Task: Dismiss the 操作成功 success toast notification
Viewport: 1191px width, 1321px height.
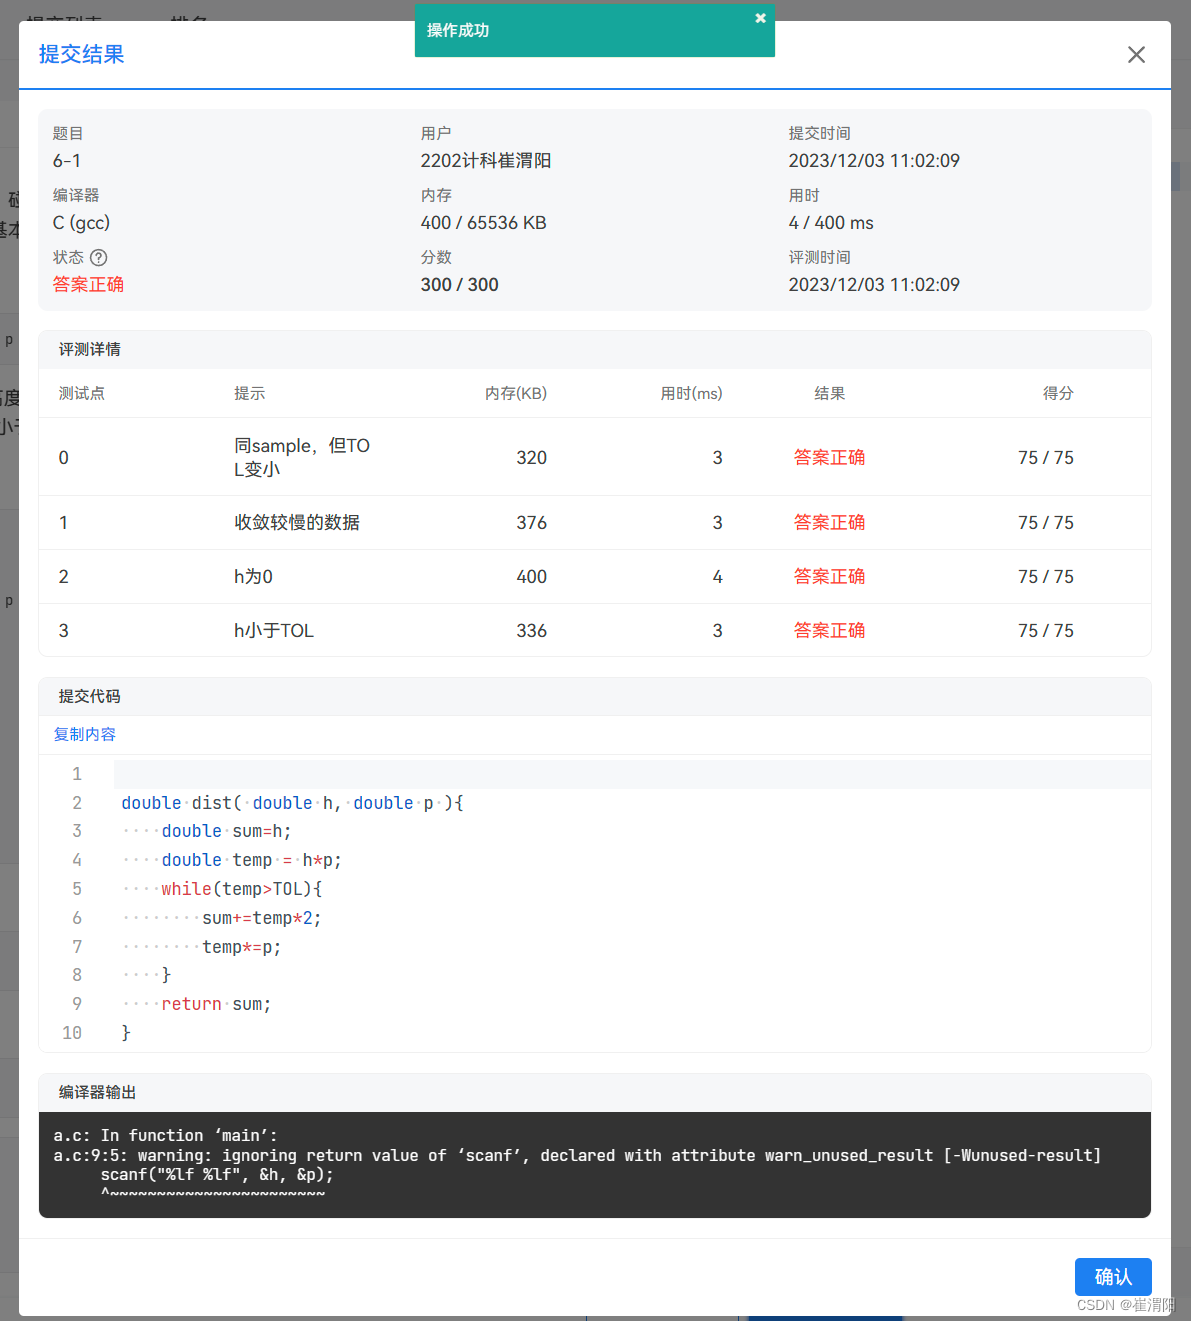Action: point(760,17)
